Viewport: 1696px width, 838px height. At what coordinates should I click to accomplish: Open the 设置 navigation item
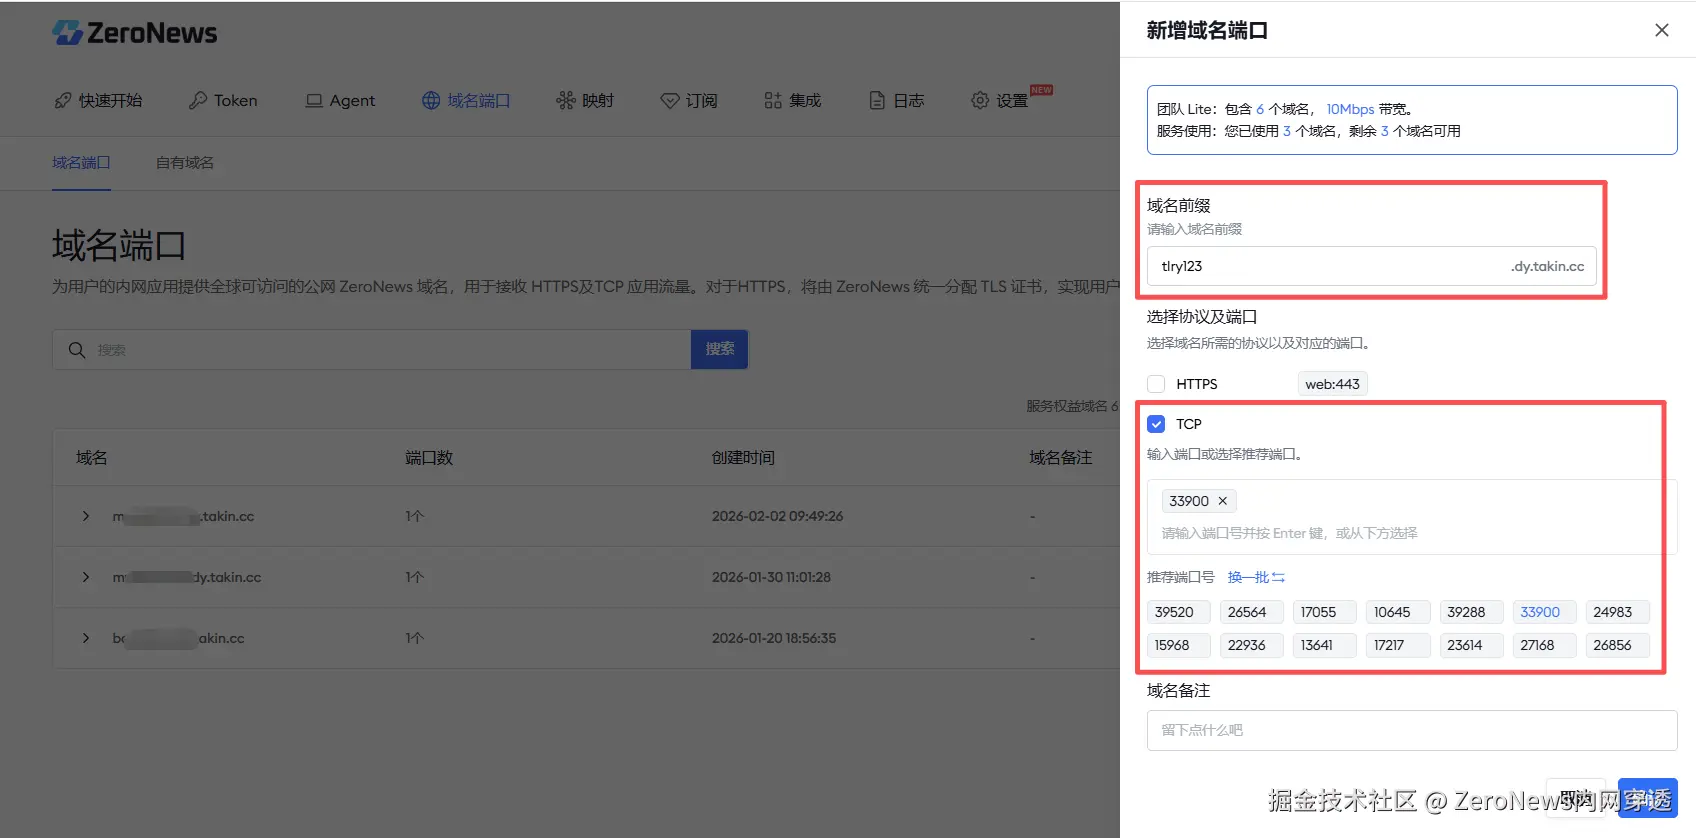coord(1000,100)
